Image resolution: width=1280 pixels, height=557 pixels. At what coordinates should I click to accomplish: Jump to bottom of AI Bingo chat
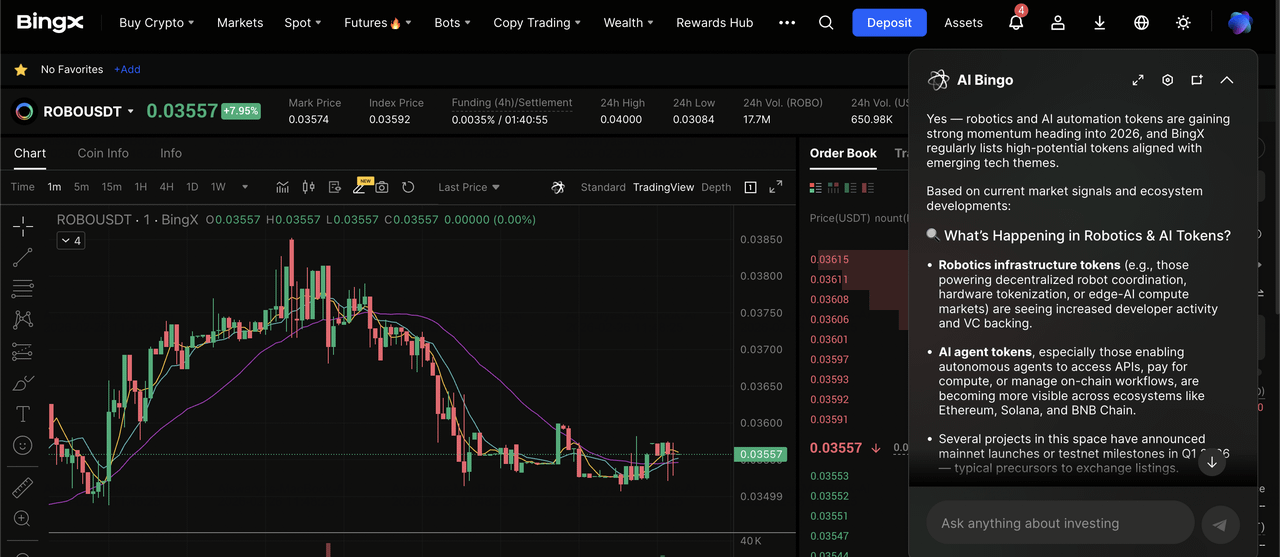tap(1212, 462)
